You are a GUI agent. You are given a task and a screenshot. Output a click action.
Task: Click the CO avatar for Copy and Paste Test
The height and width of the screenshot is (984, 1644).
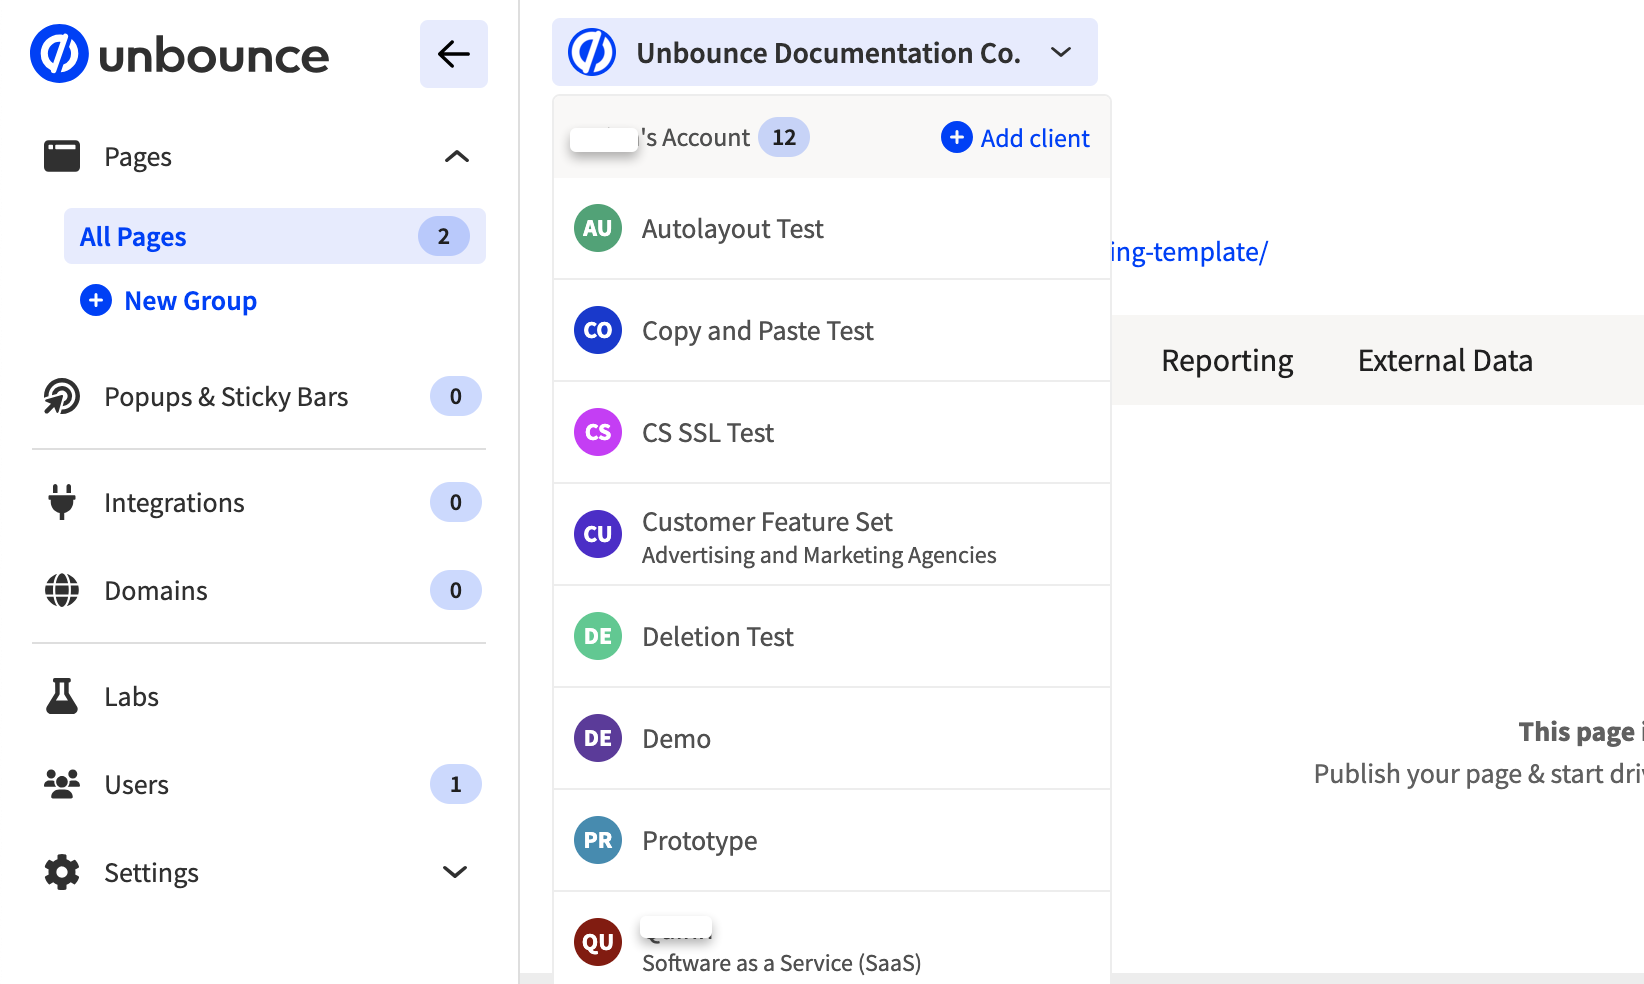[598, 330]
